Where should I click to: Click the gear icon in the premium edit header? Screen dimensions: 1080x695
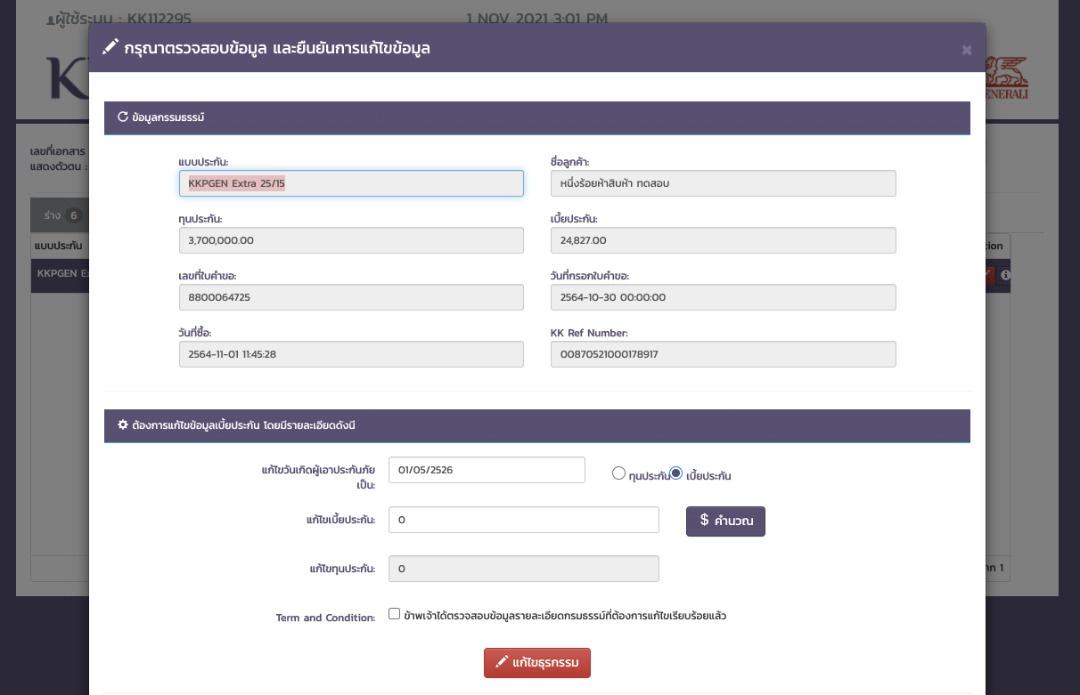click(x=122, y=426)
